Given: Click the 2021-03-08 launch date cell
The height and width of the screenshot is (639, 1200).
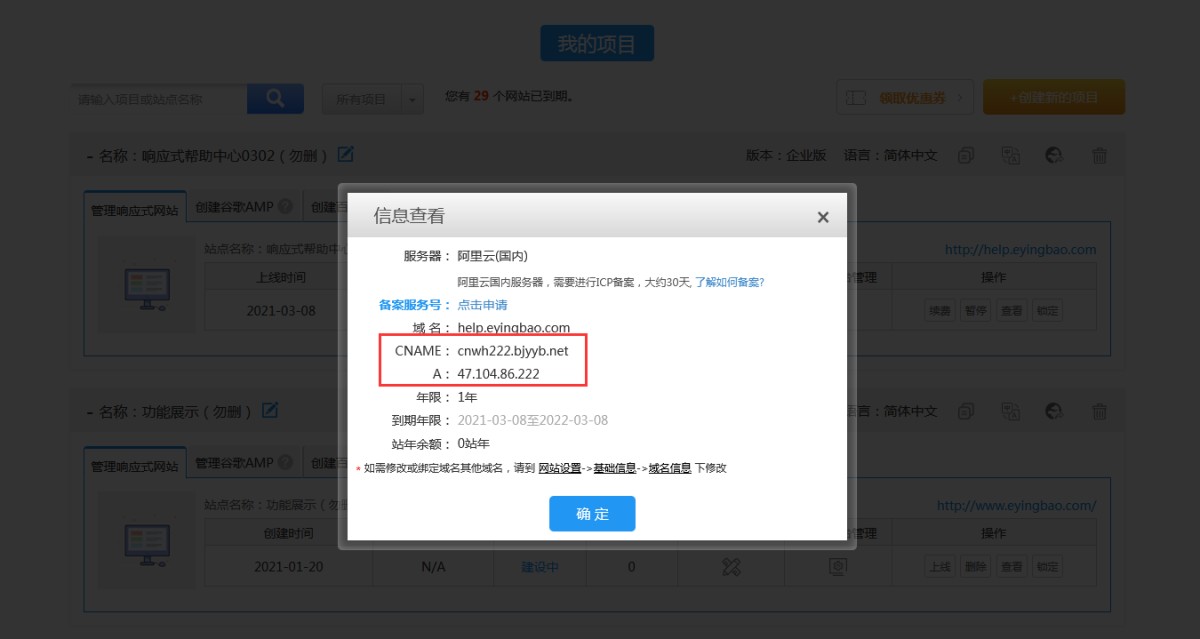Looking at the screenshot, I should pos(281,311).
